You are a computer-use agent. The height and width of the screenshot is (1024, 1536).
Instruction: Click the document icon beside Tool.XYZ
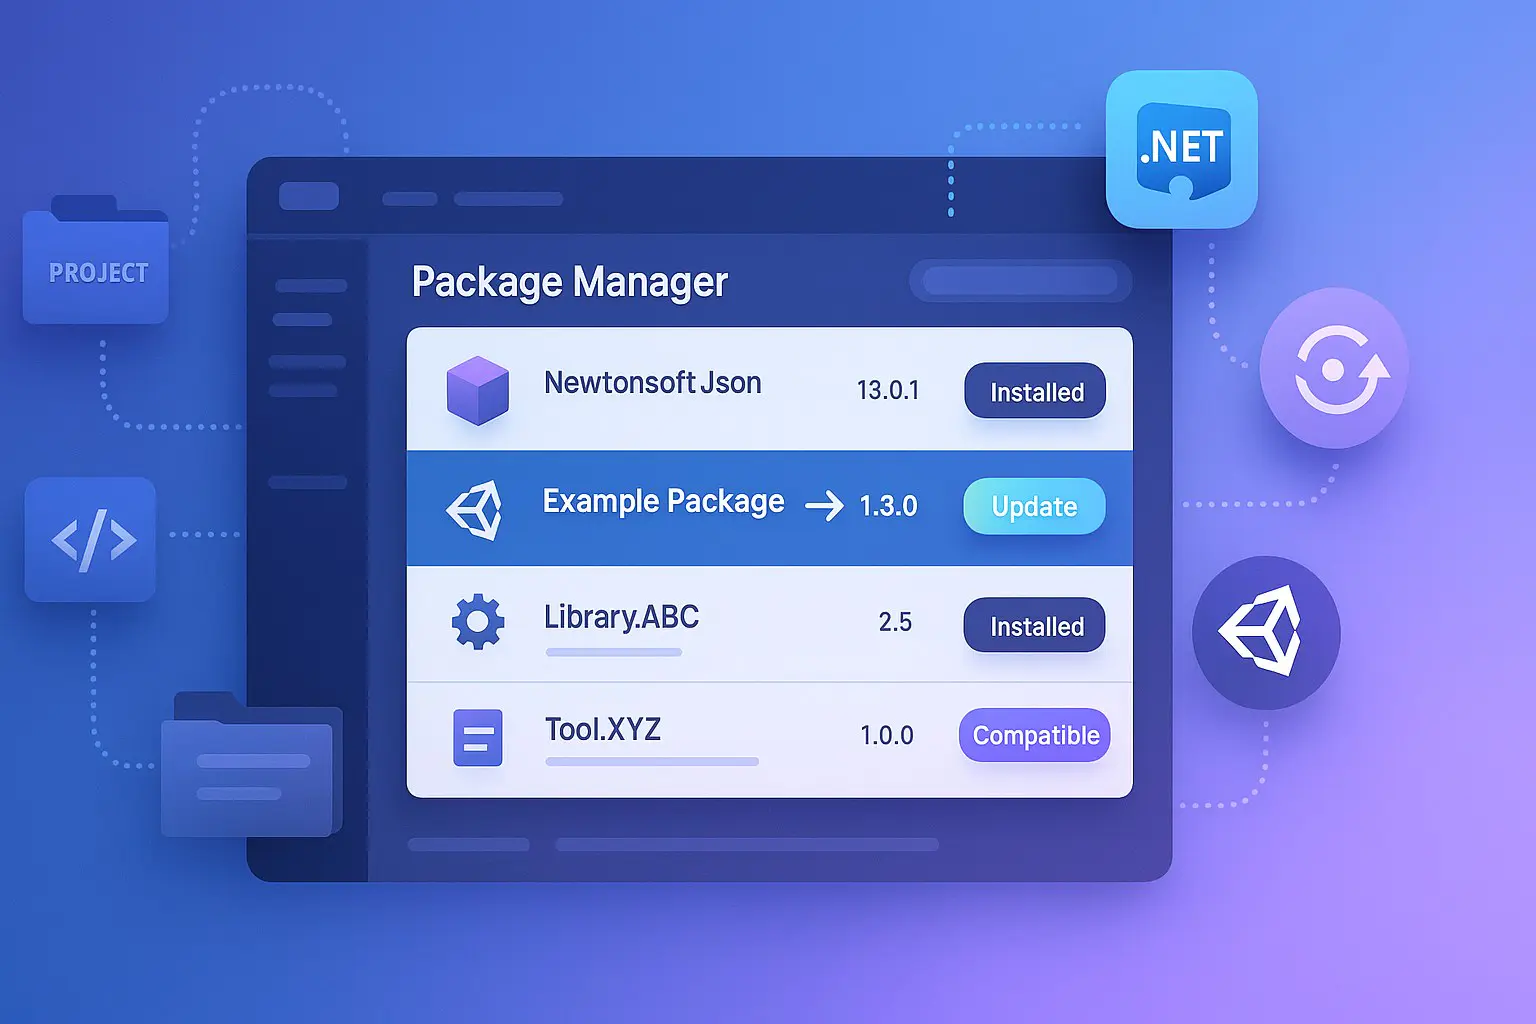click(x=478, y=738)
